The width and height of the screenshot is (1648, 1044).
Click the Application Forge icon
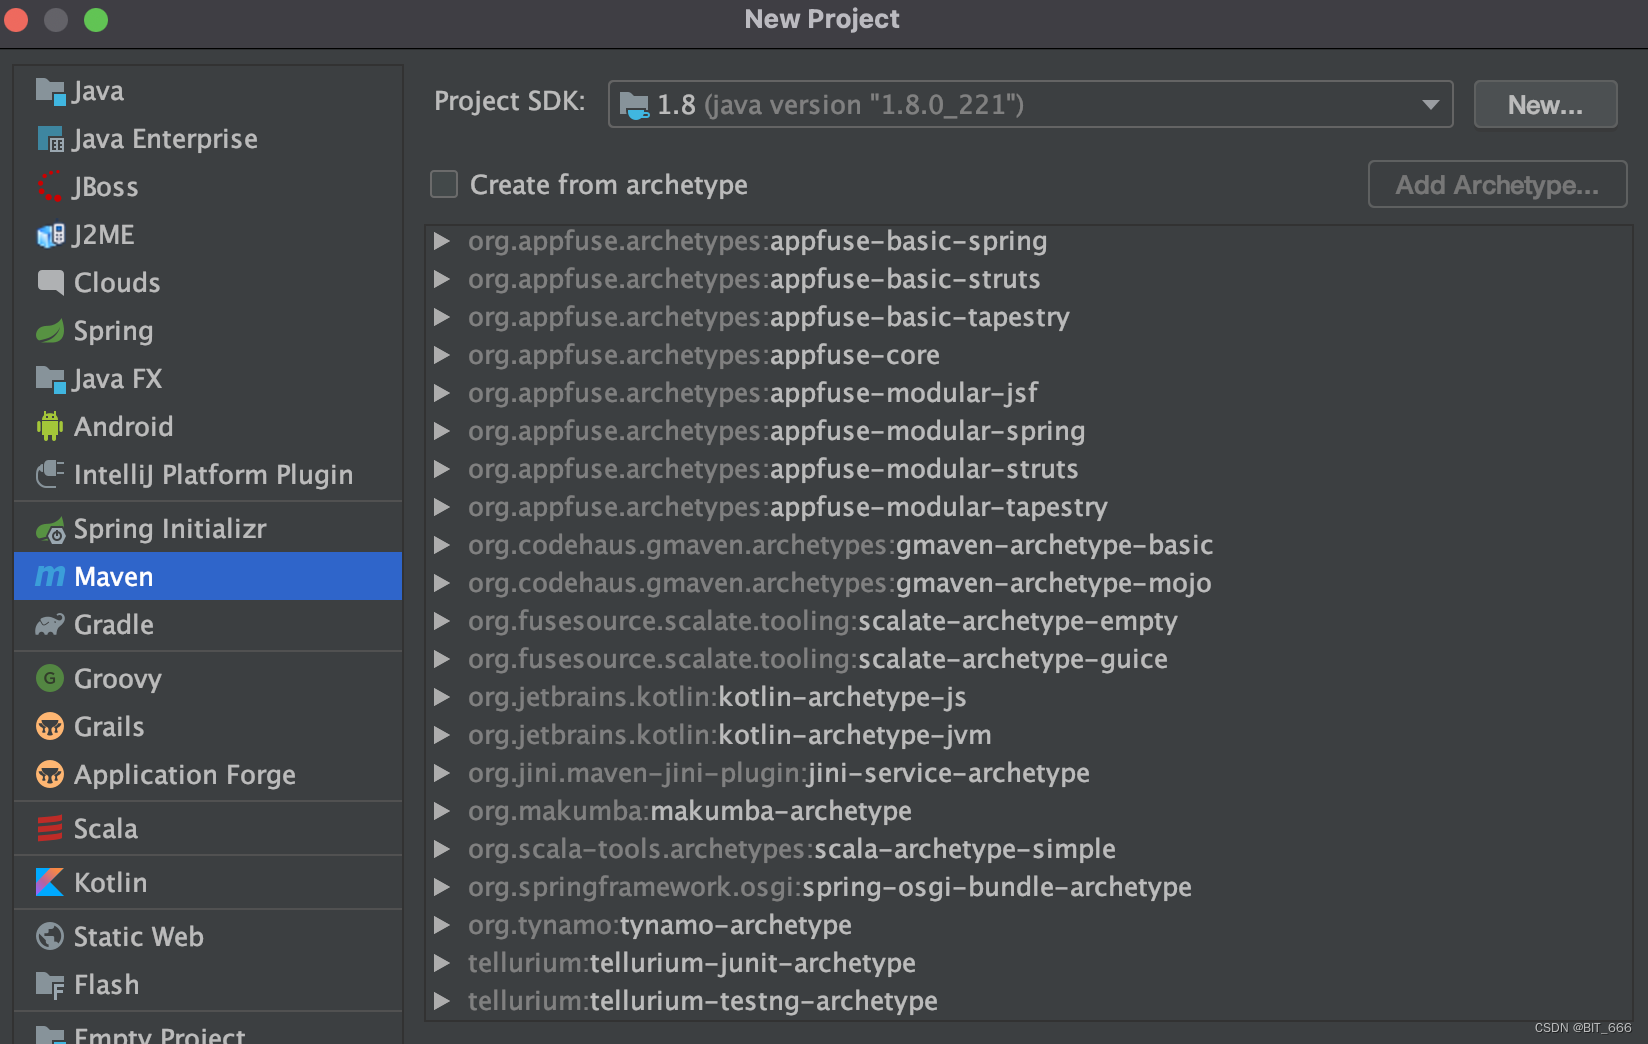pos(50,775)
